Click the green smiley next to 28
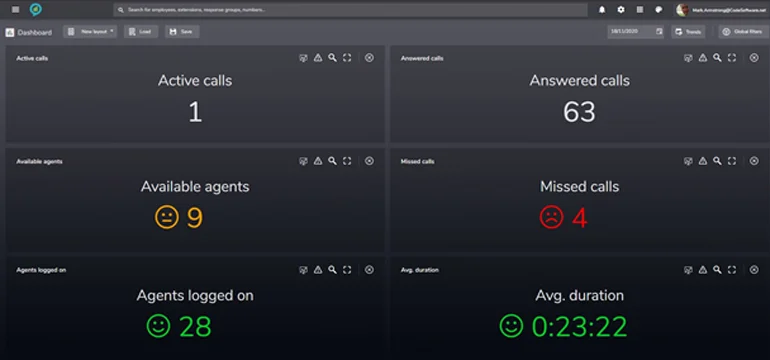Screen dimensions: 770x360 (159, 326)
